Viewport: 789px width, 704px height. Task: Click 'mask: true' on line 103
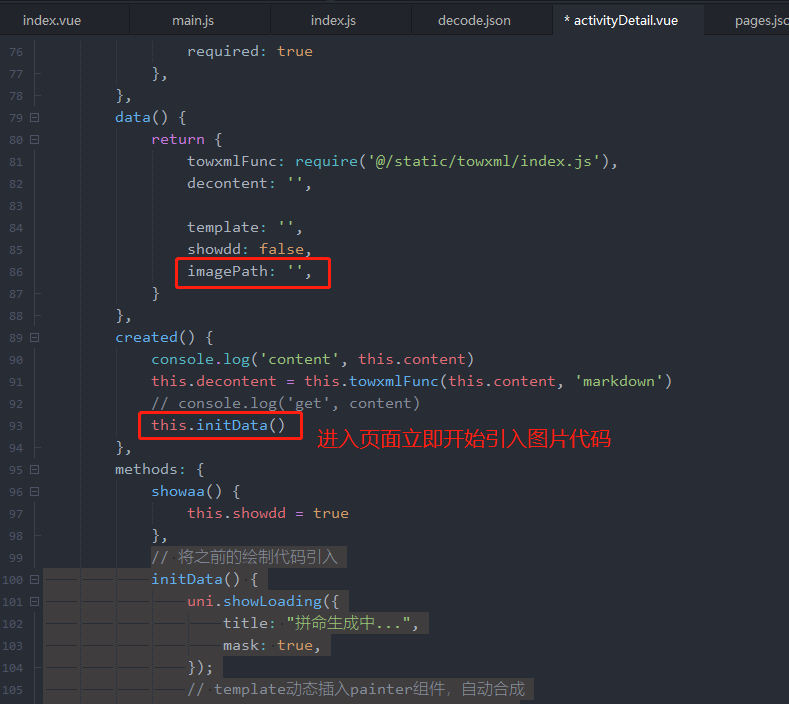tap(267, 645)
